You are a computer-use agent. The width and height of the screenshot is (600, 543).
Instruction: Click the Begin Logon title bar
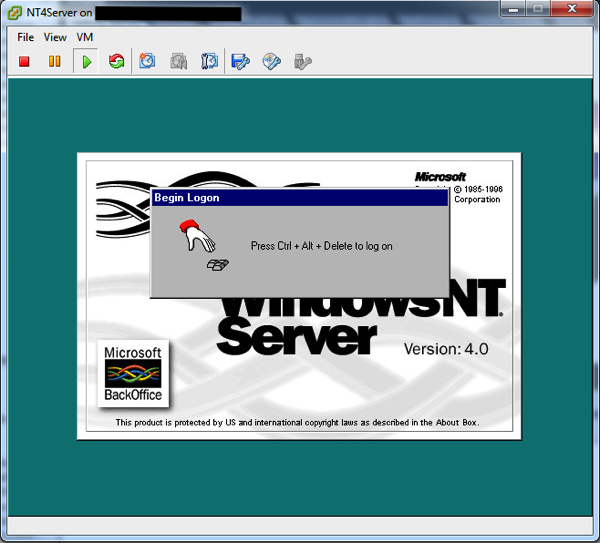(x=300, y=198)
